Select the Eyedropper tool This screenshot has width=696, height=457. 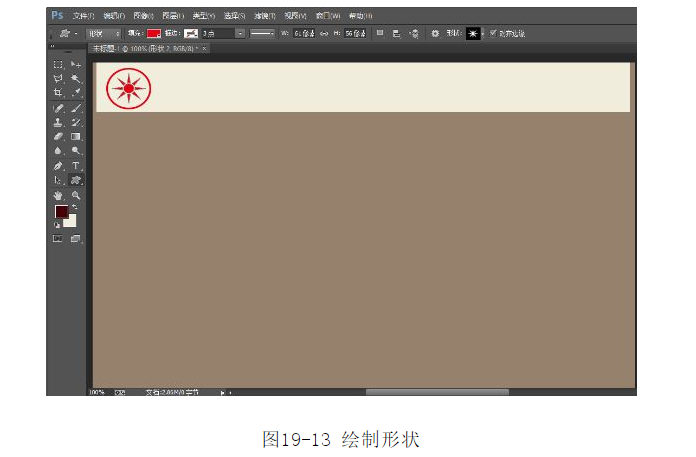coord(76,92)
